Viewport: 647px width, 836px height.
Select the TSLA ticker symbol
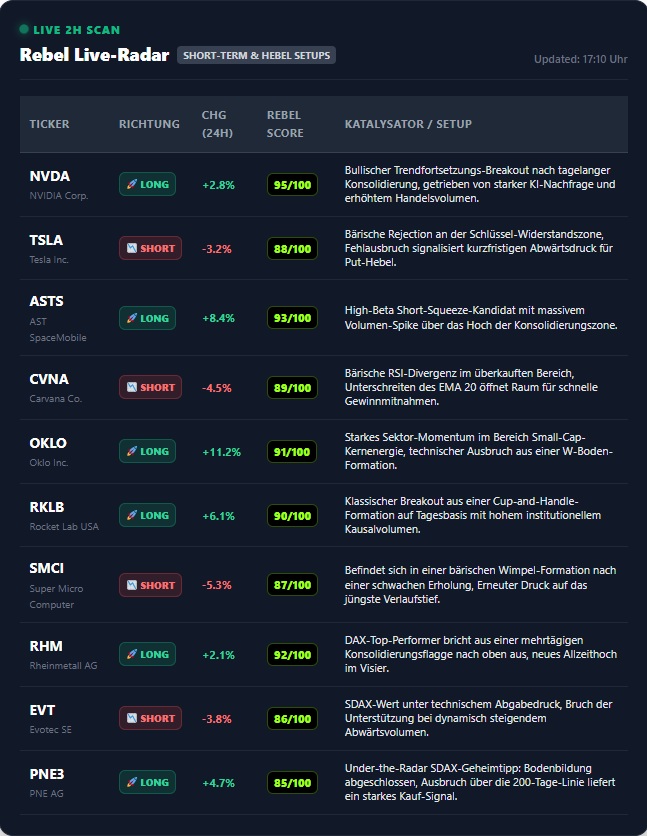click(x=46, y=240)
